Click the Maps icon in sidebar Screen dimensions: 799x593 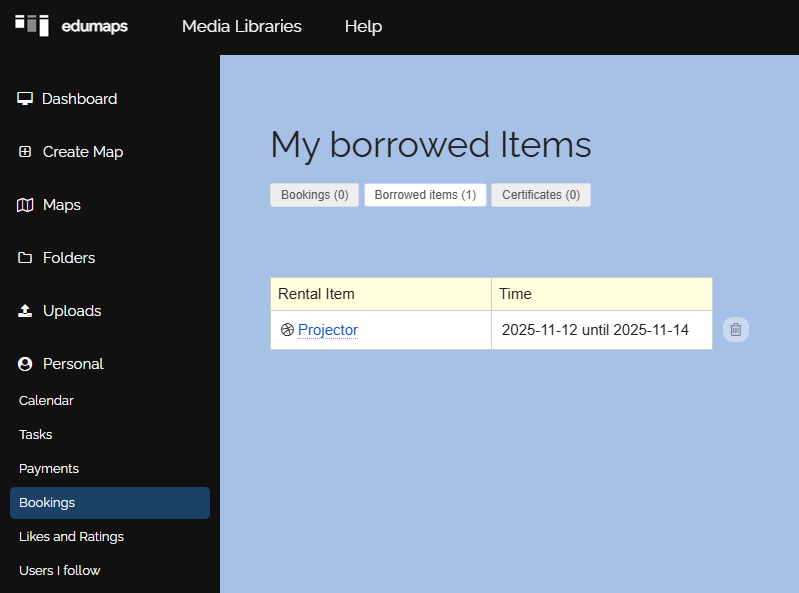26,205
